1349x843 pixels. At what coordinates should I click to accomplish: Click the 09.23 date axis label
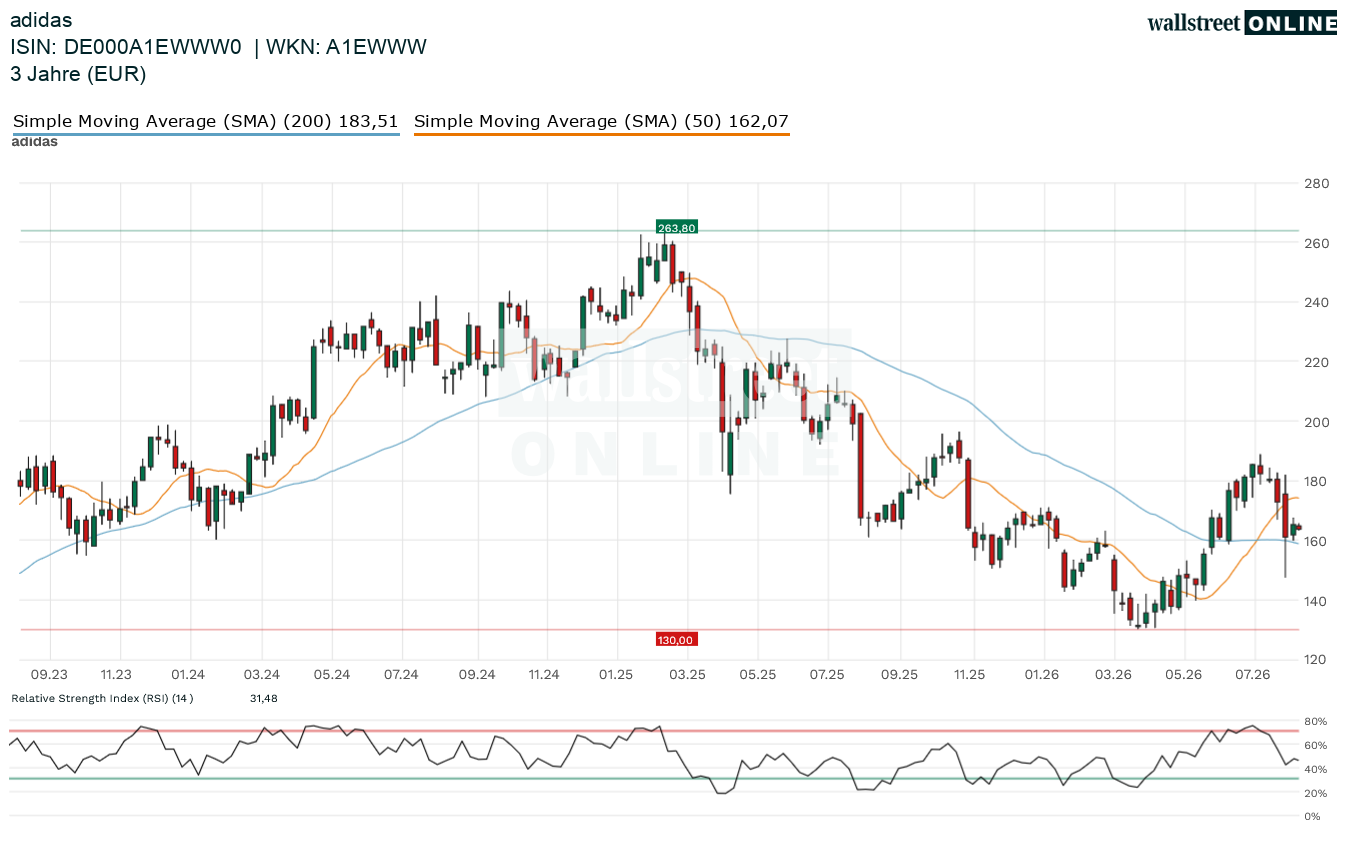pos(49,675)
